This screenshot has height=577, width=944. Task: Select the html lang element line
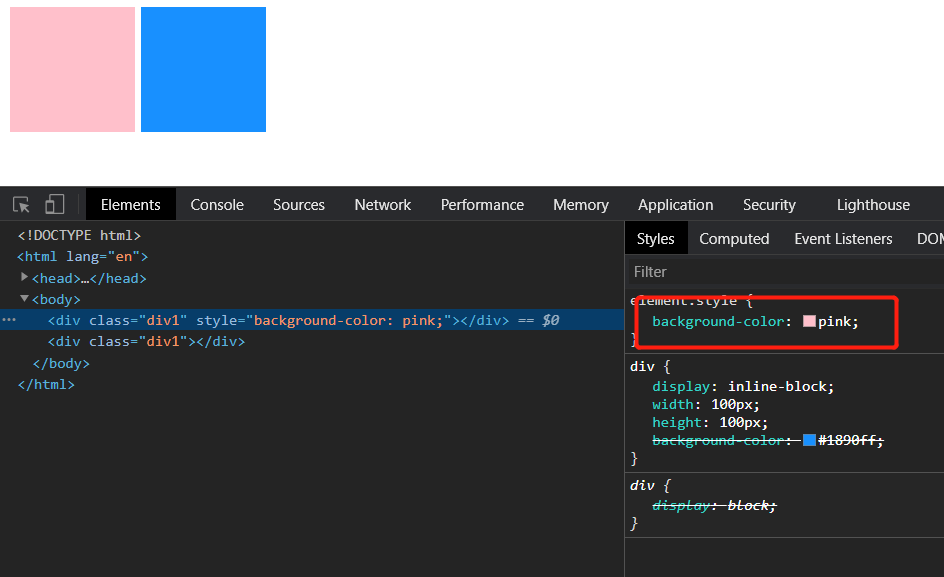[82, 257]
